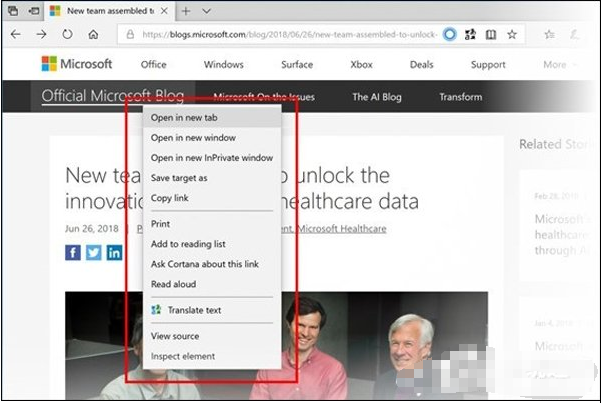Close the New team assembled tab
The height and width of the screenshot is (403, 602).
coord(164,11)
